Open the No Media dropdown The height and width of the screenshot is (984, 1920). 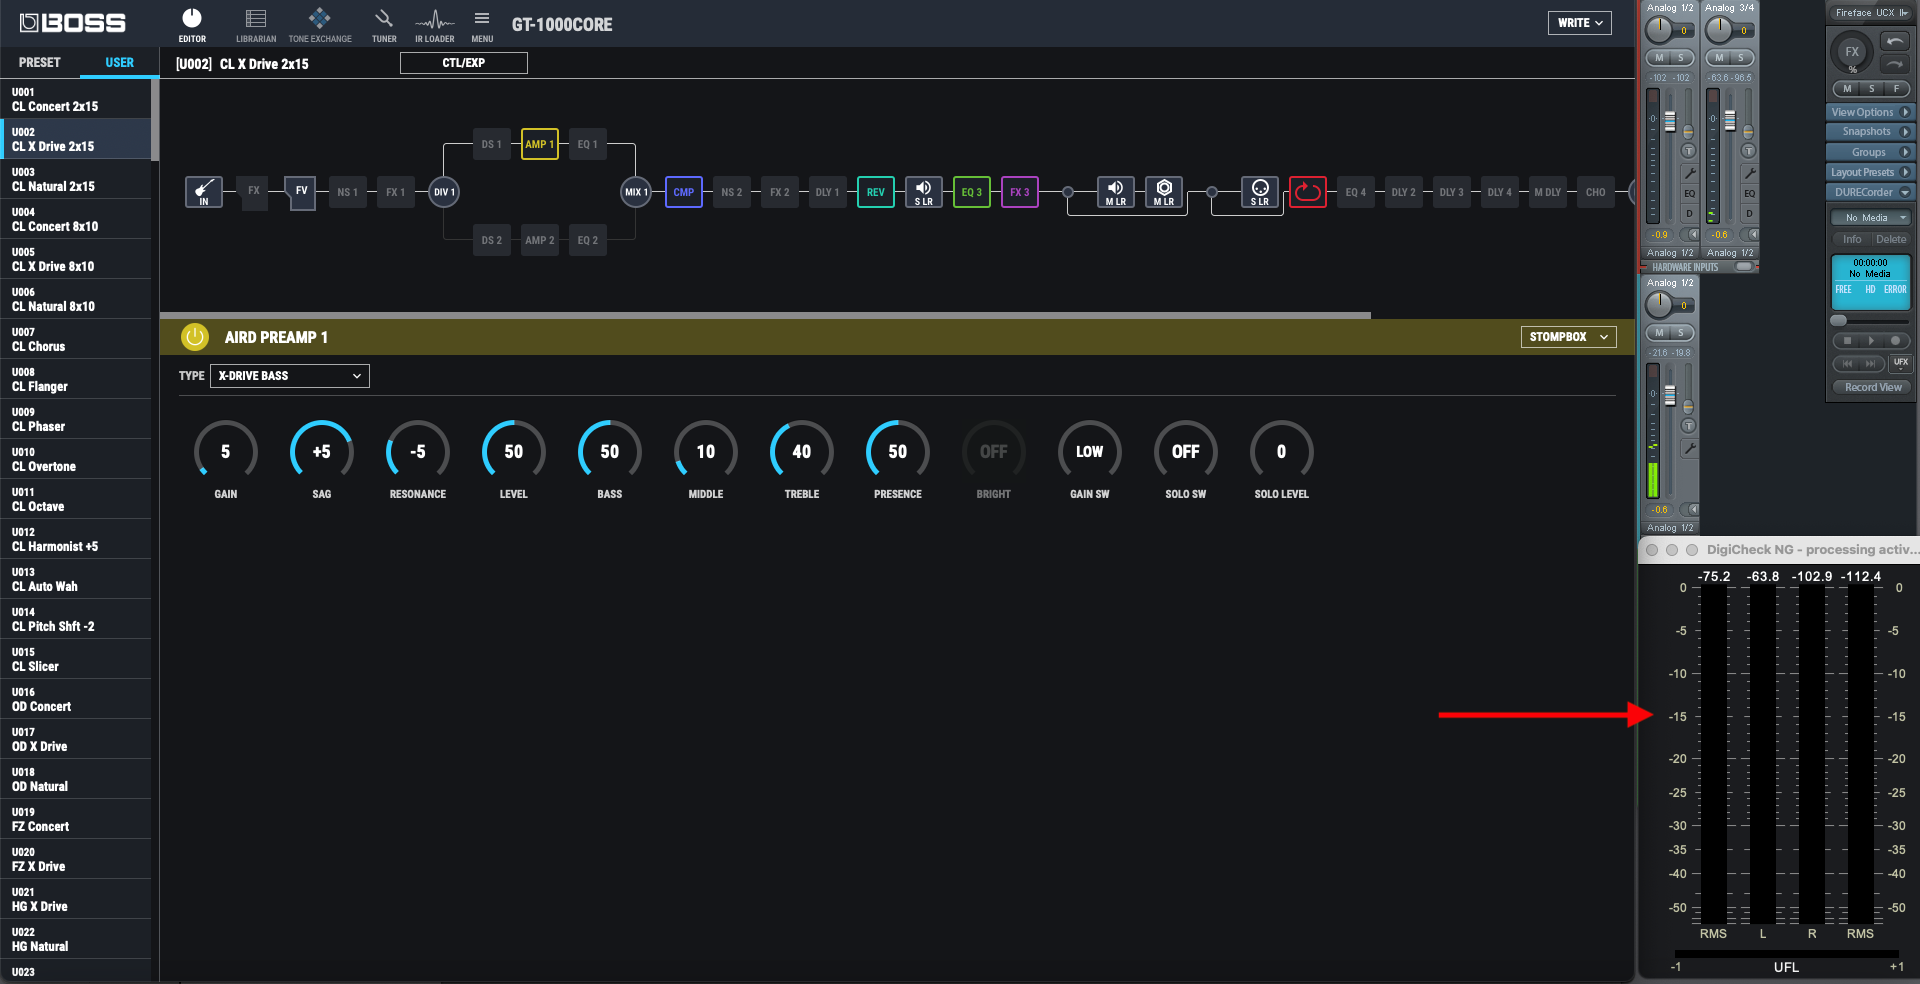1871,218
